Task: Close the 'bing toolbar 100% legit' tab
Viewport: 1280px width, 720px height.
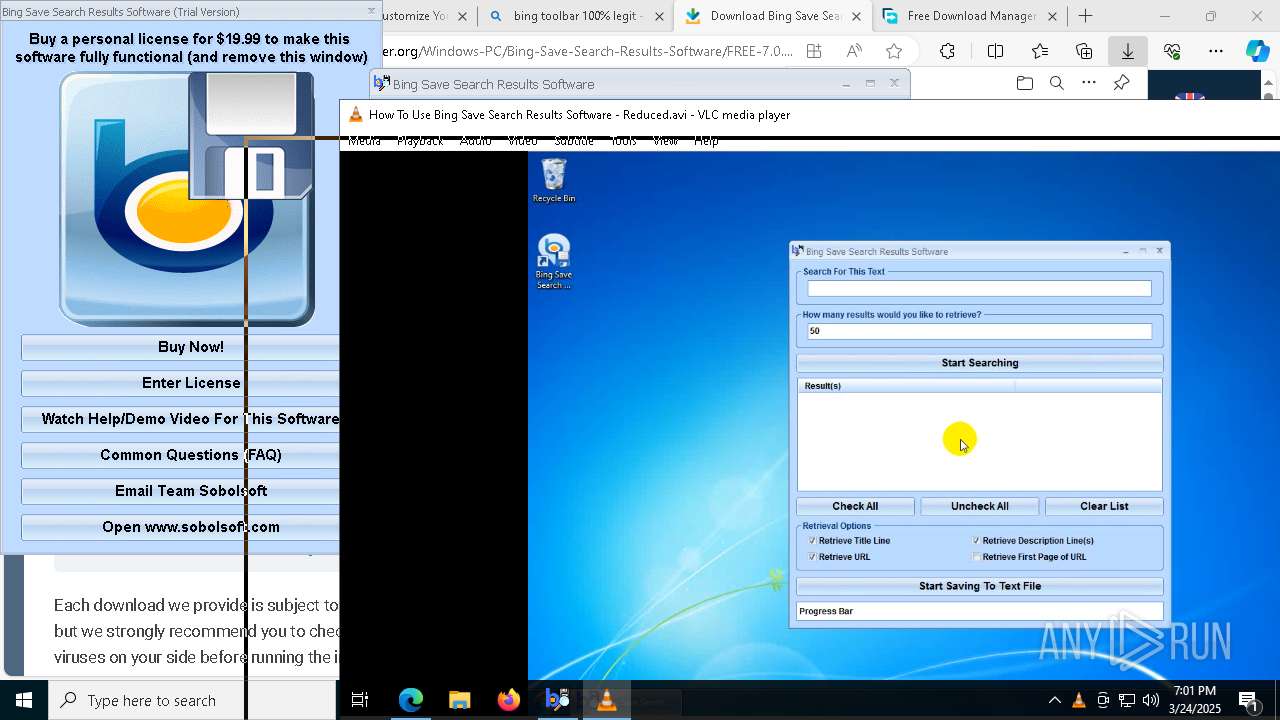Action: pyautogui.click(x=659, y=16)
